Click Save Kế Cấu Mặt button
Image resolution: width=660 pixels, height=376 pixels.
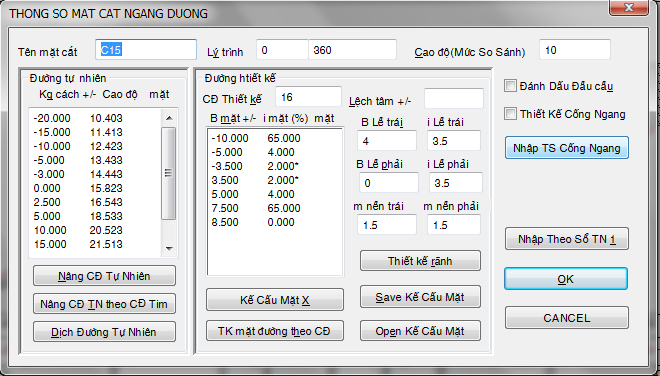click(x=420, y=297)
